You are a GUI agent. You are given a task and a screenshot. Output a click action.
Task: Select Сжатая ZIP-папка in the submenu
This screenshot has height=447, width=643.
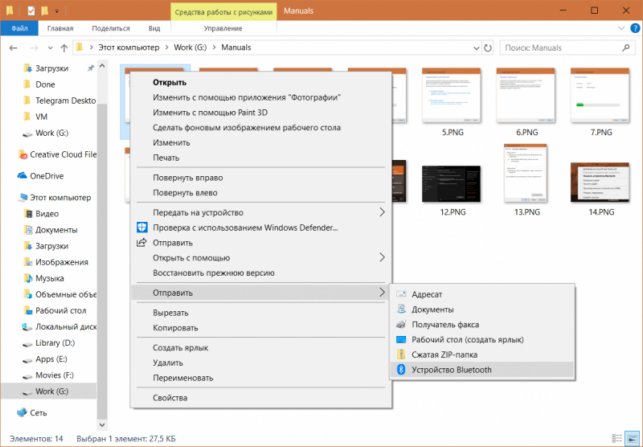[x=482, y=354]
